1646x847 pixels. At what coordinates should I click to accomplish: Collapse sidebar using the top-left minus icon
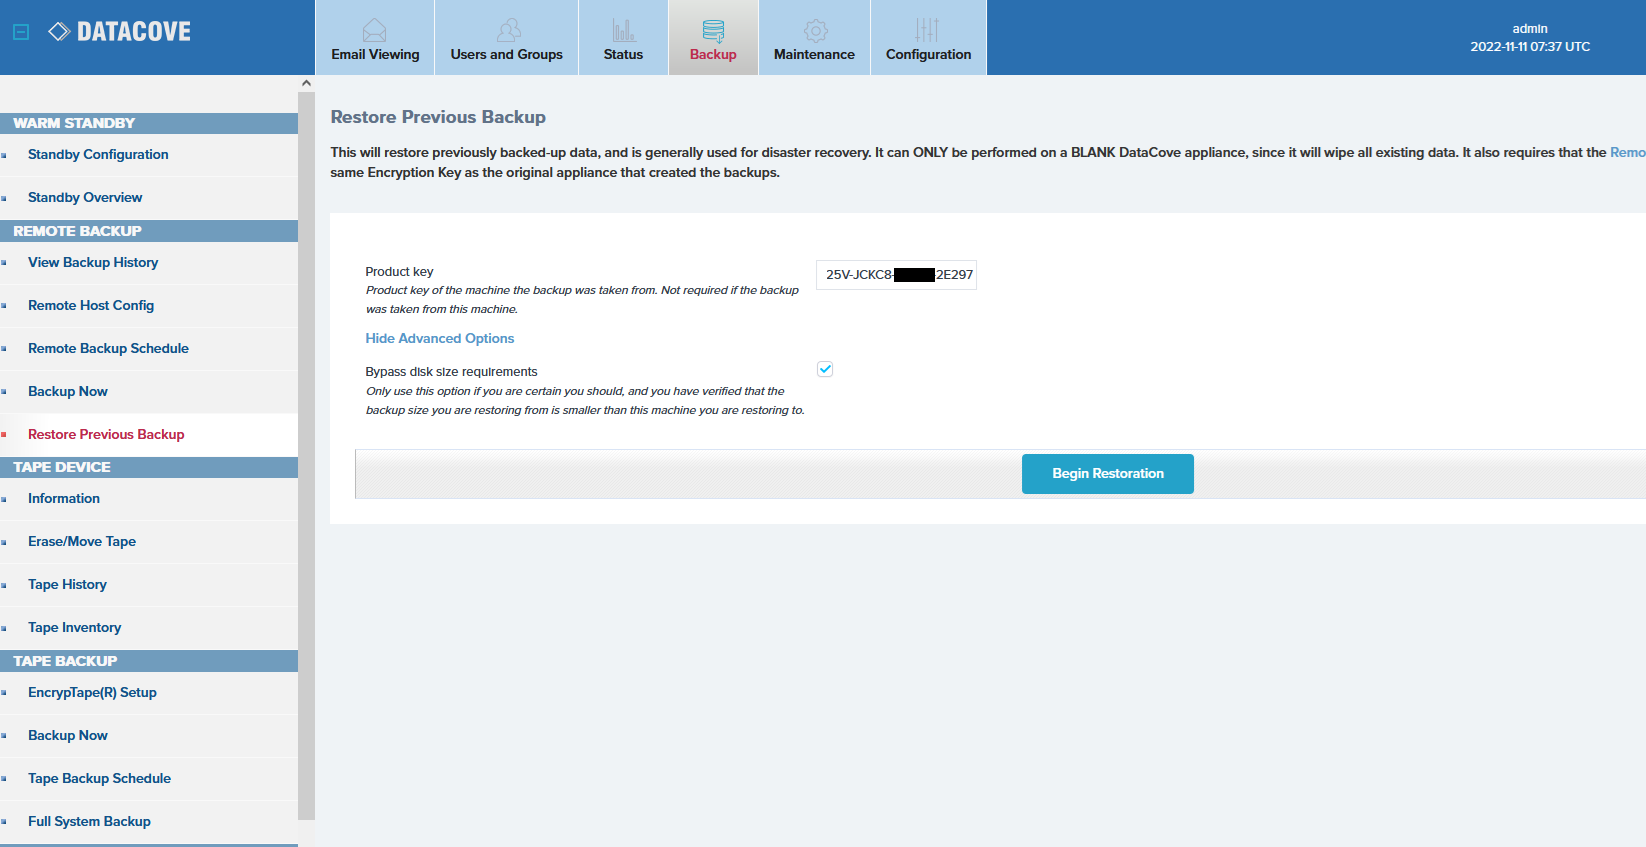pos(21,32)
